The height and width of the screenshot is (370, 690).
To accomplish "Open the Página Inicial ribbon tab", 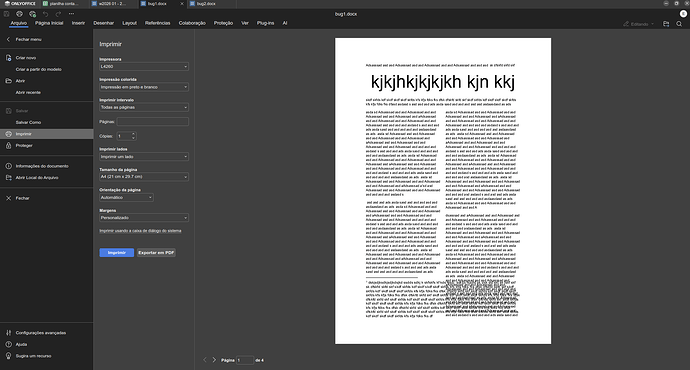I will click(49, 23).
